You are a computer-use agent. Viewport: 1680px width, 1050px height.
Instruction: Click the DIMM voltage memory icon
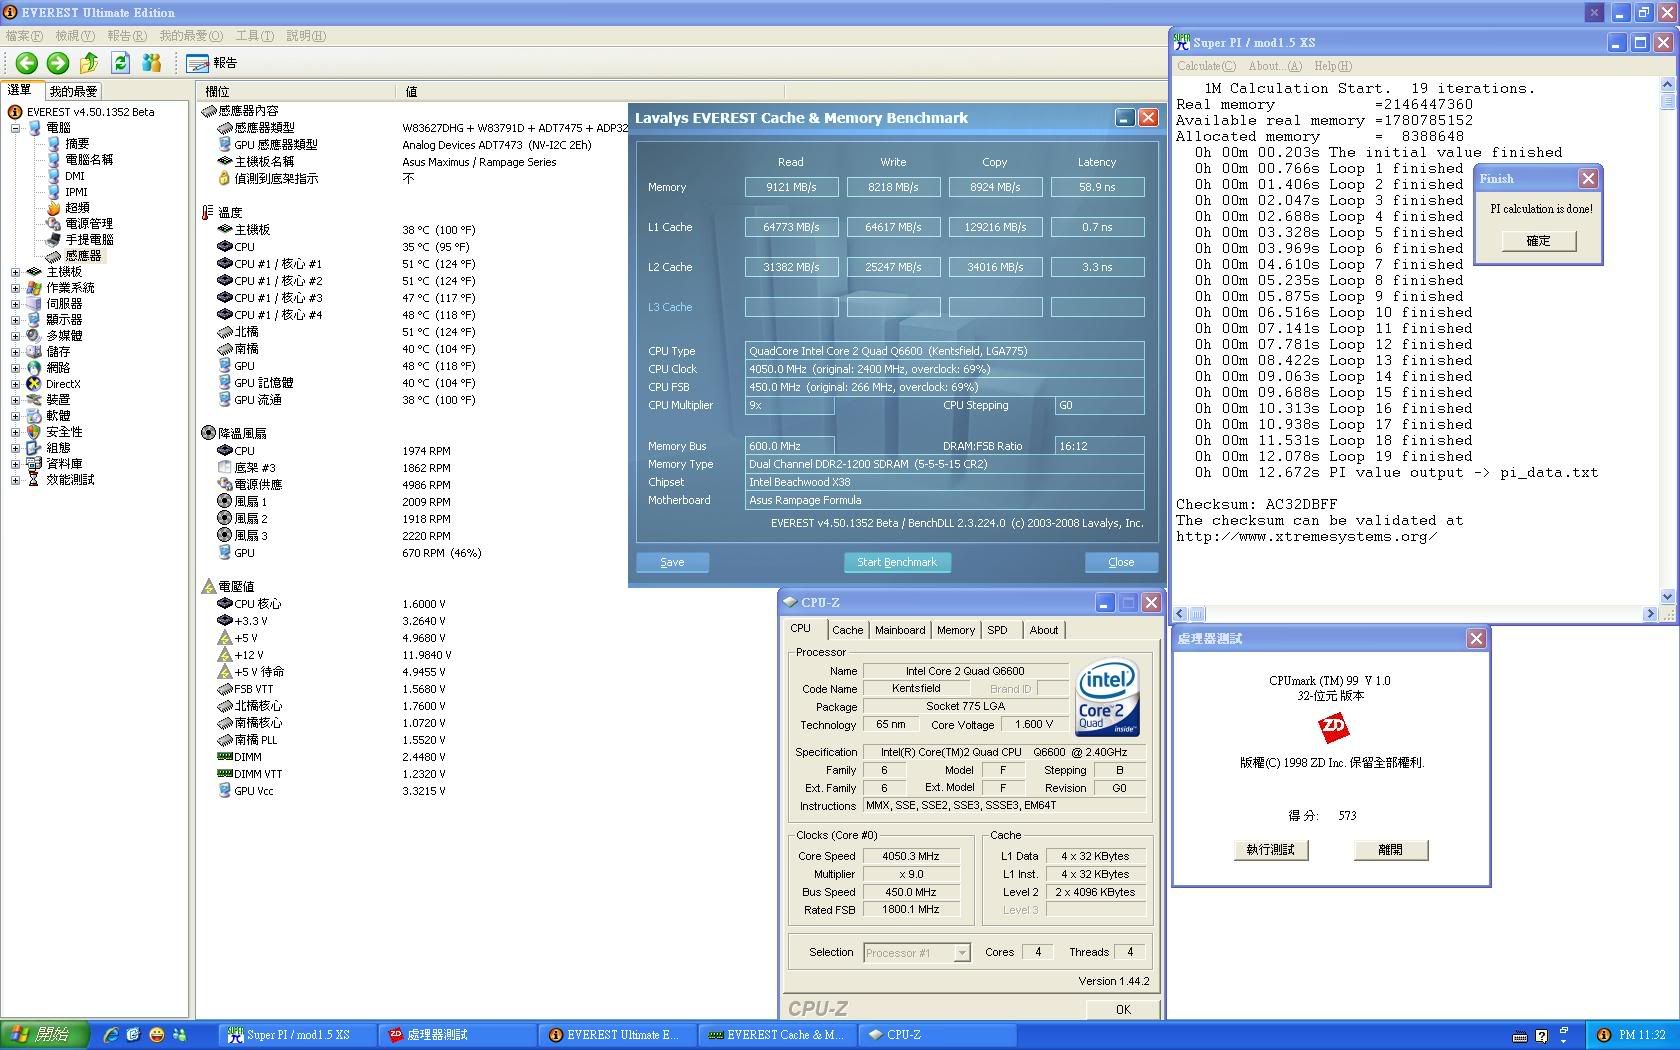(225, 757)
